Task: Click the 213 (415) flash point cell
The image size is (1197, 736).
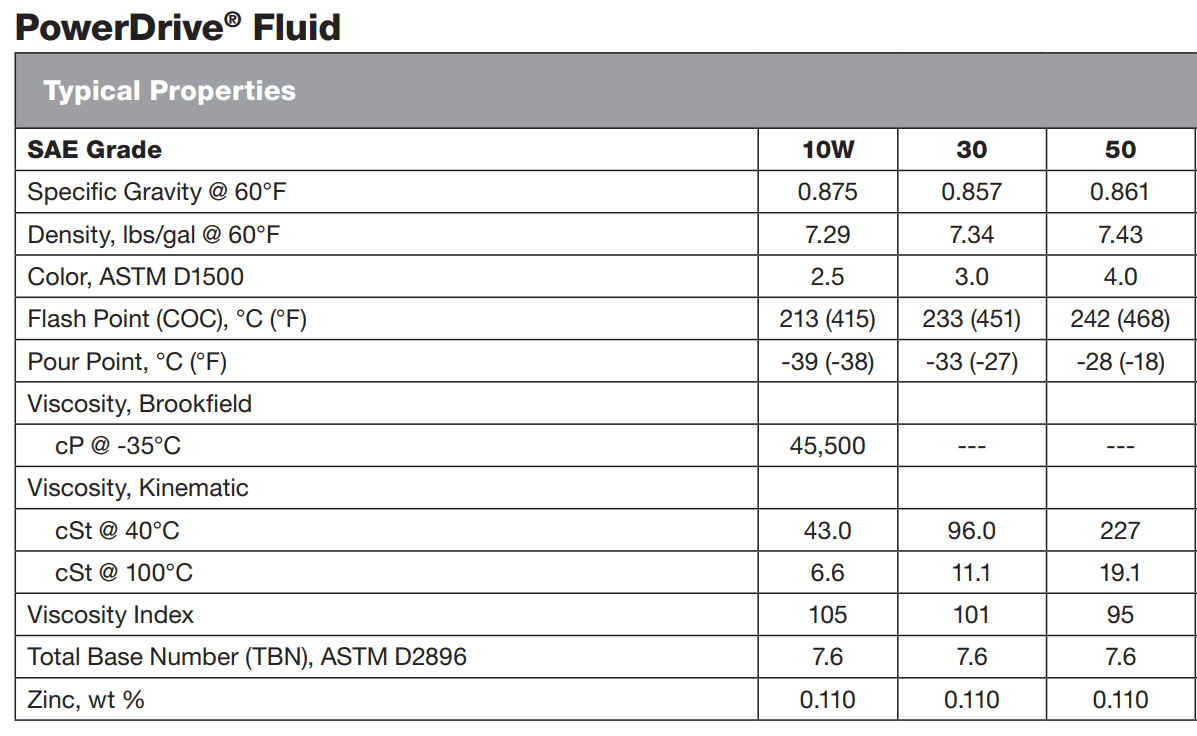Action: (828, 319)
